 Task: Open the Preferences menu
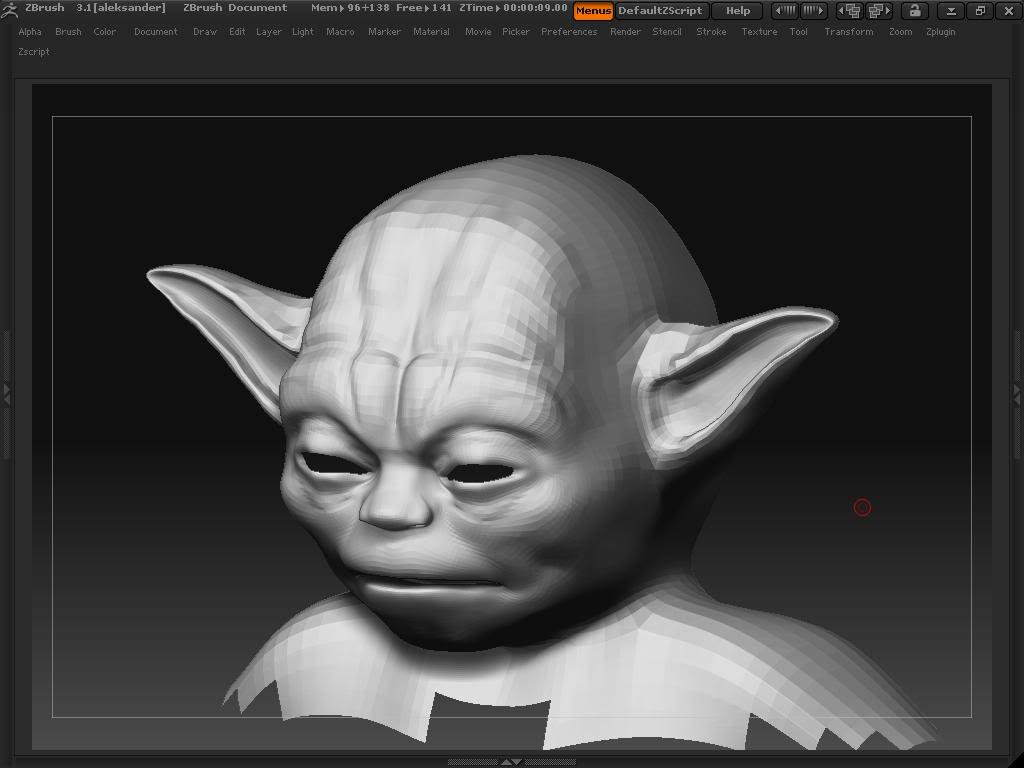tap(569, 31)
